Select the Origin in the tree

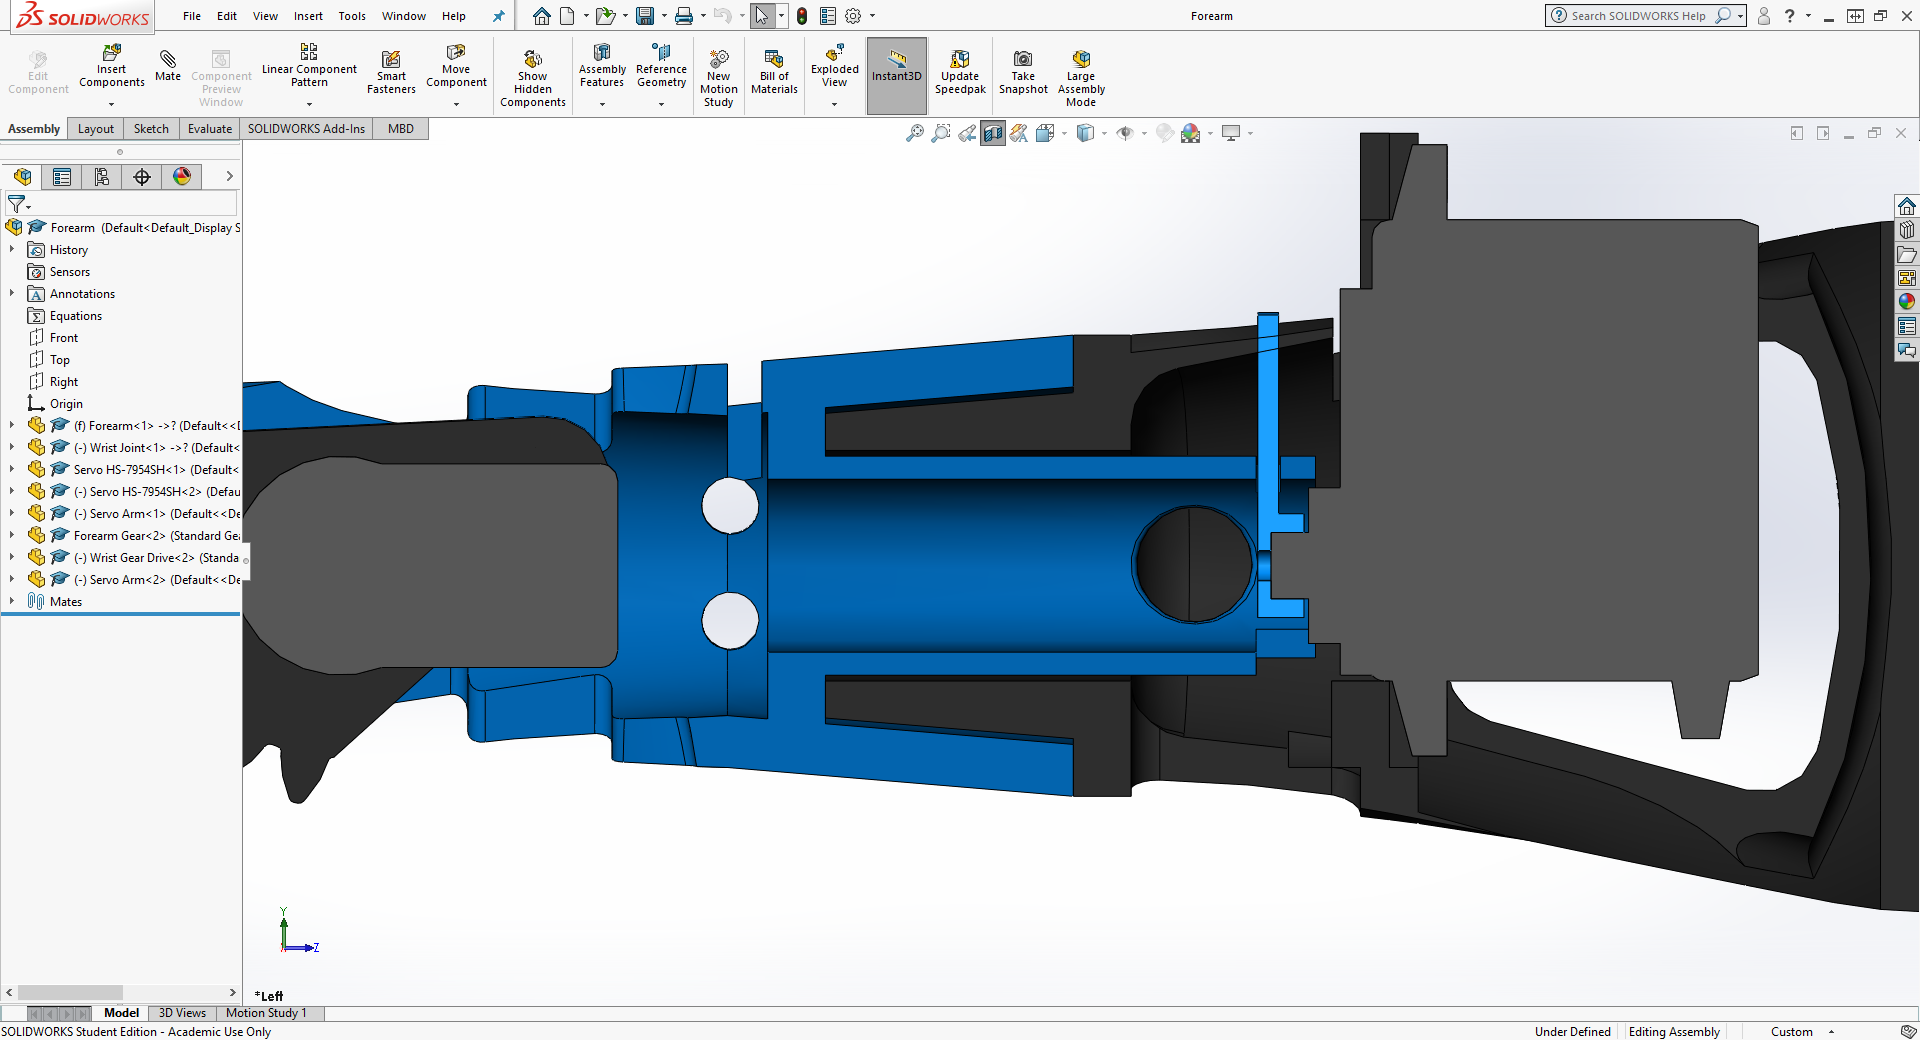(x=66, y=404)
